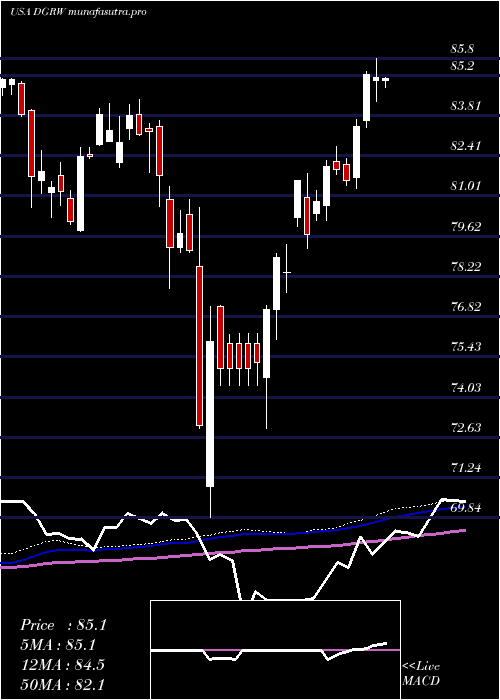Click the 83.81 price axis label
500x700 pixels.
pyautogui.click(x=466, y=106)
